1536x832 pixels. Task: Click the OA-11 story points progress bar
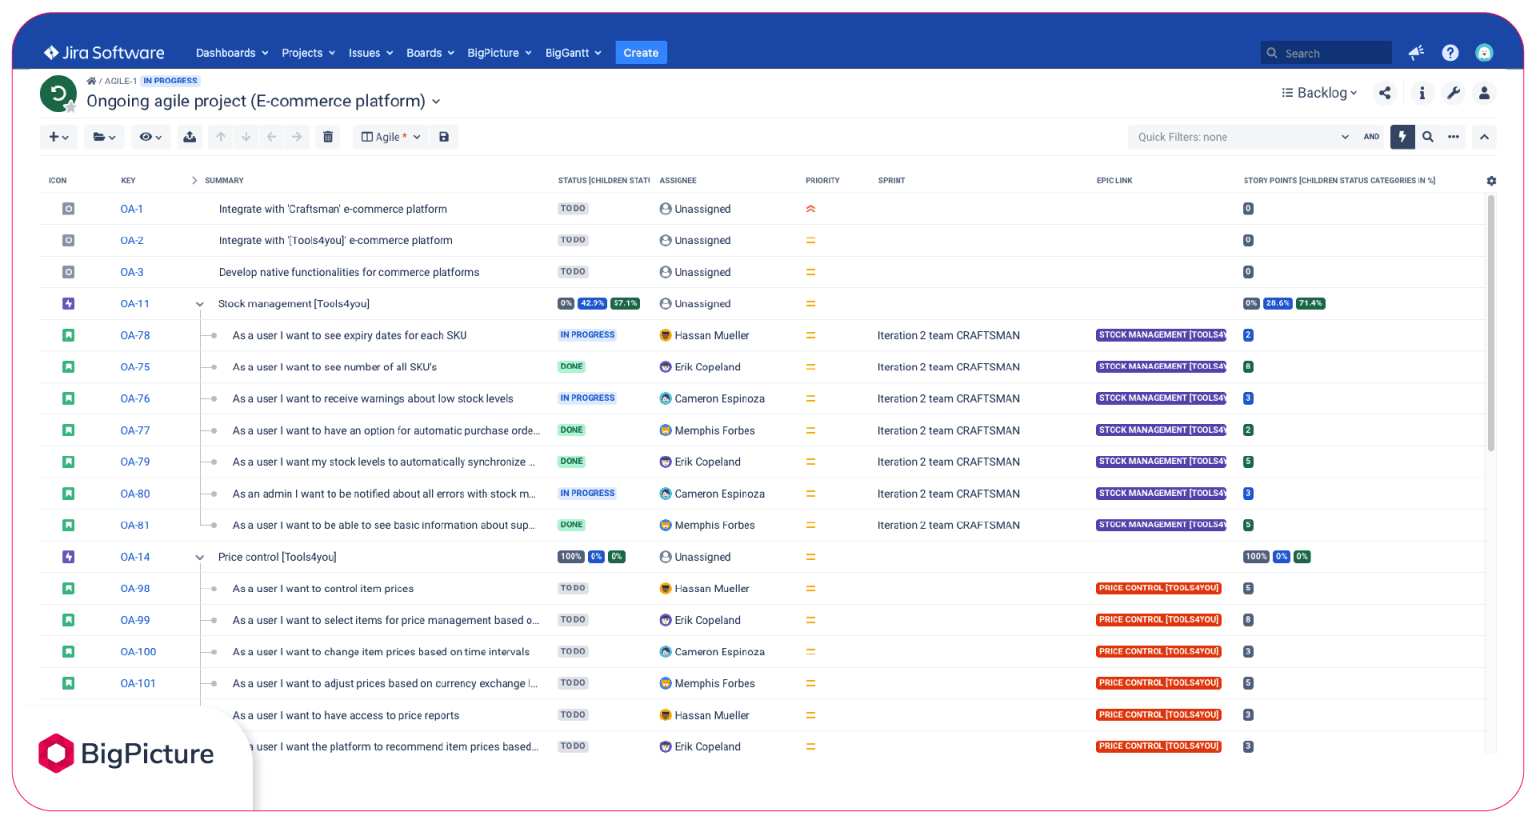(x=1284, y=303)
